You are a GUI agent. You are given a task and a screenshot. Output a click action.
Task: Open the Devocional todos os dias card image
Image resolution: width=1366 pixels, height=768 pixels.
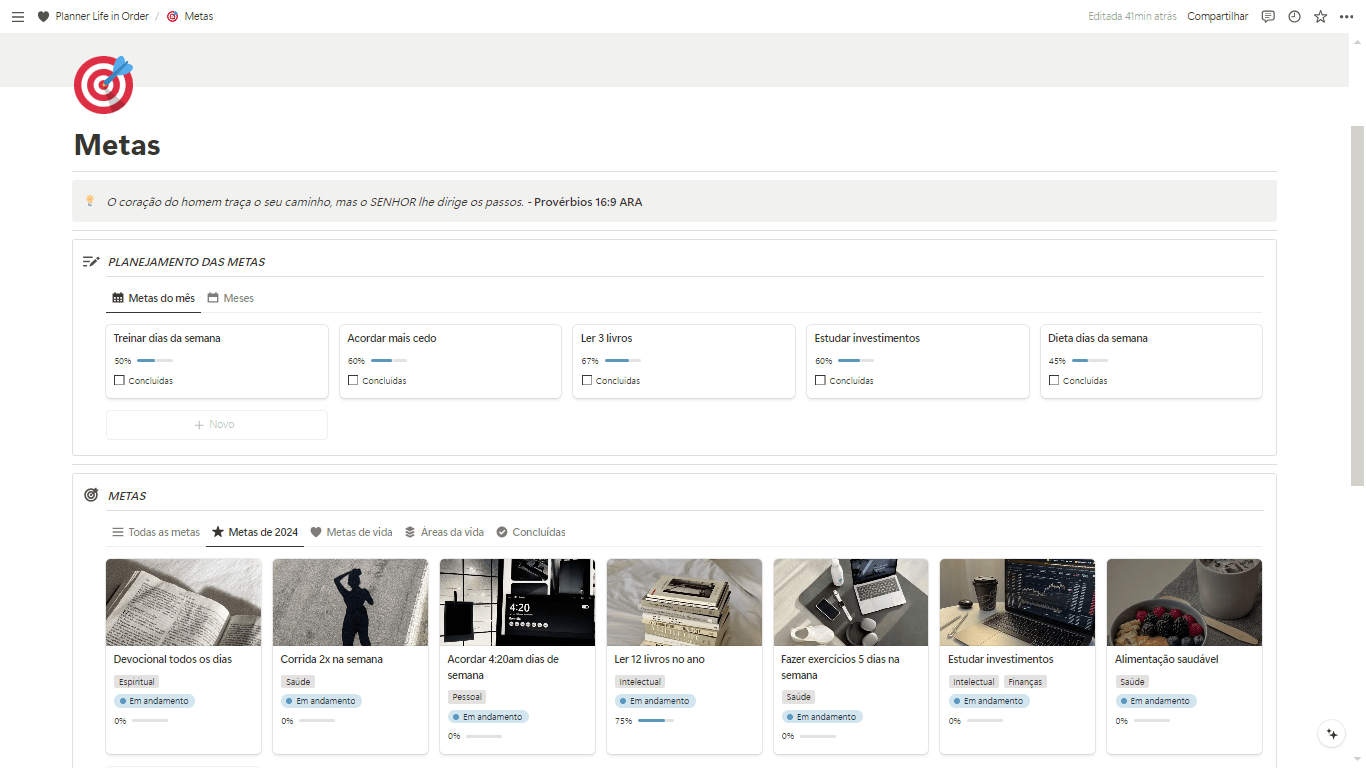click(183, 602)
